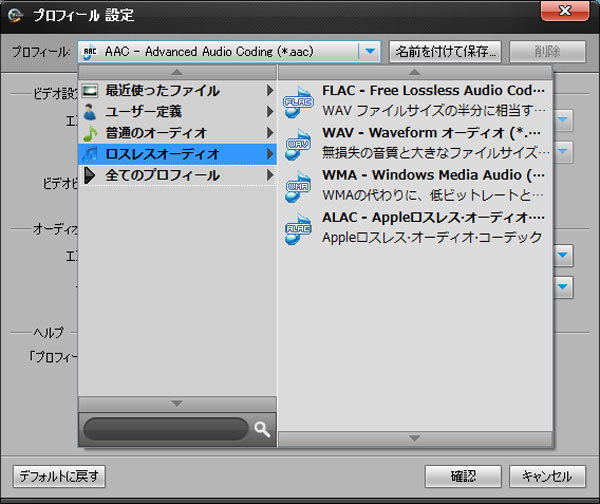This screenshot has width=600, height=504.
Task: Click into the profile search field
Action: (x=166, y=429)
